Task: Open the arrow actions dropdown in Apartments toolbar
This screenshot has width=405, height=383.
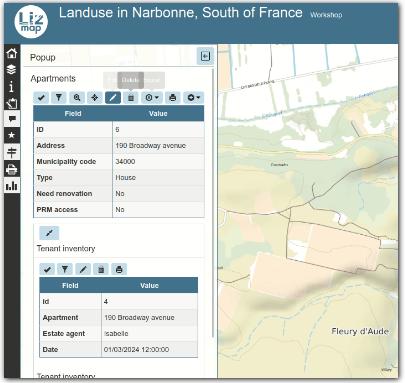Action: pos(194,98)
